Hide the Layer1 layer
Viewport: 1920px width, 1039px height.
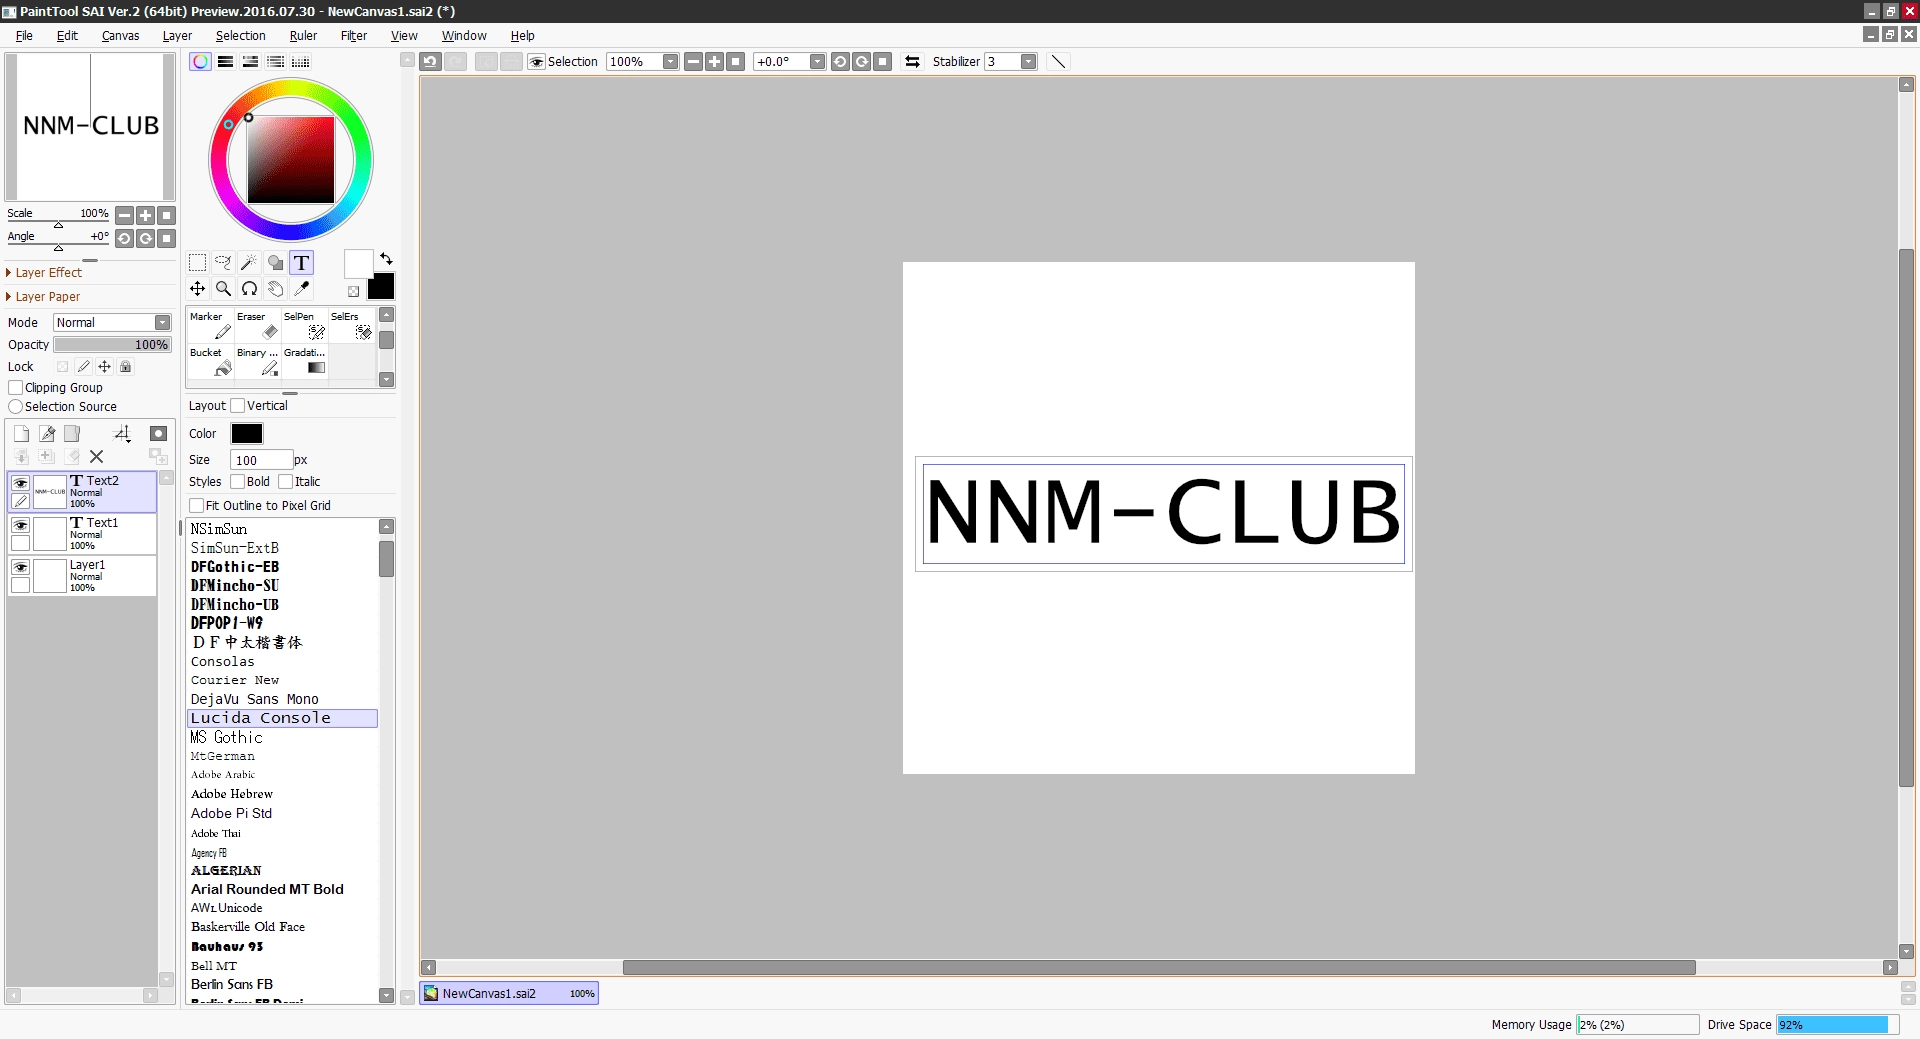point(20,567)
